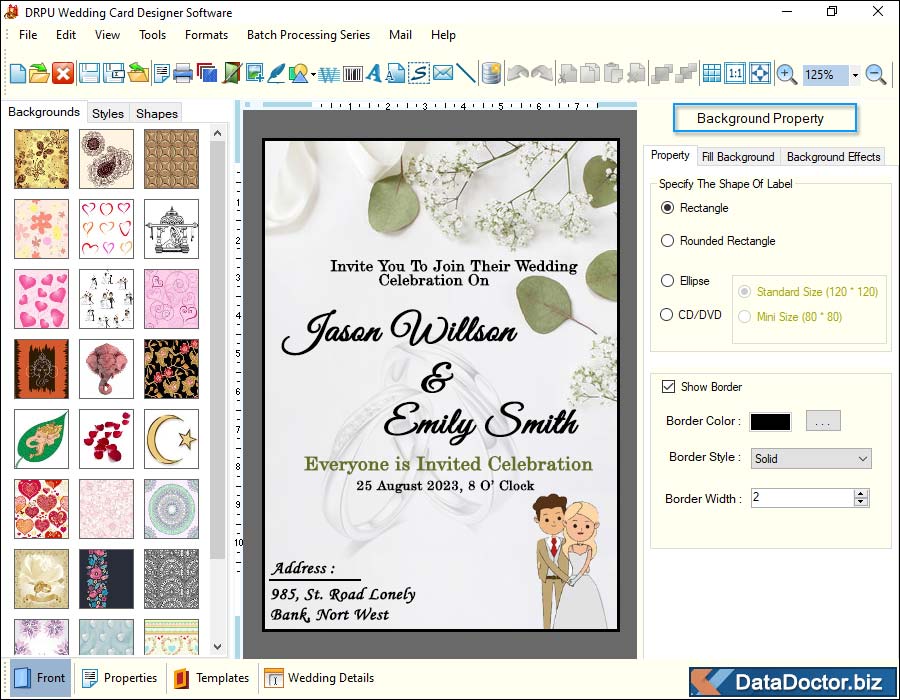Viewport: 900px width, 700px height.
Task: Open the File menu
Action: click(x=28, y=35)
